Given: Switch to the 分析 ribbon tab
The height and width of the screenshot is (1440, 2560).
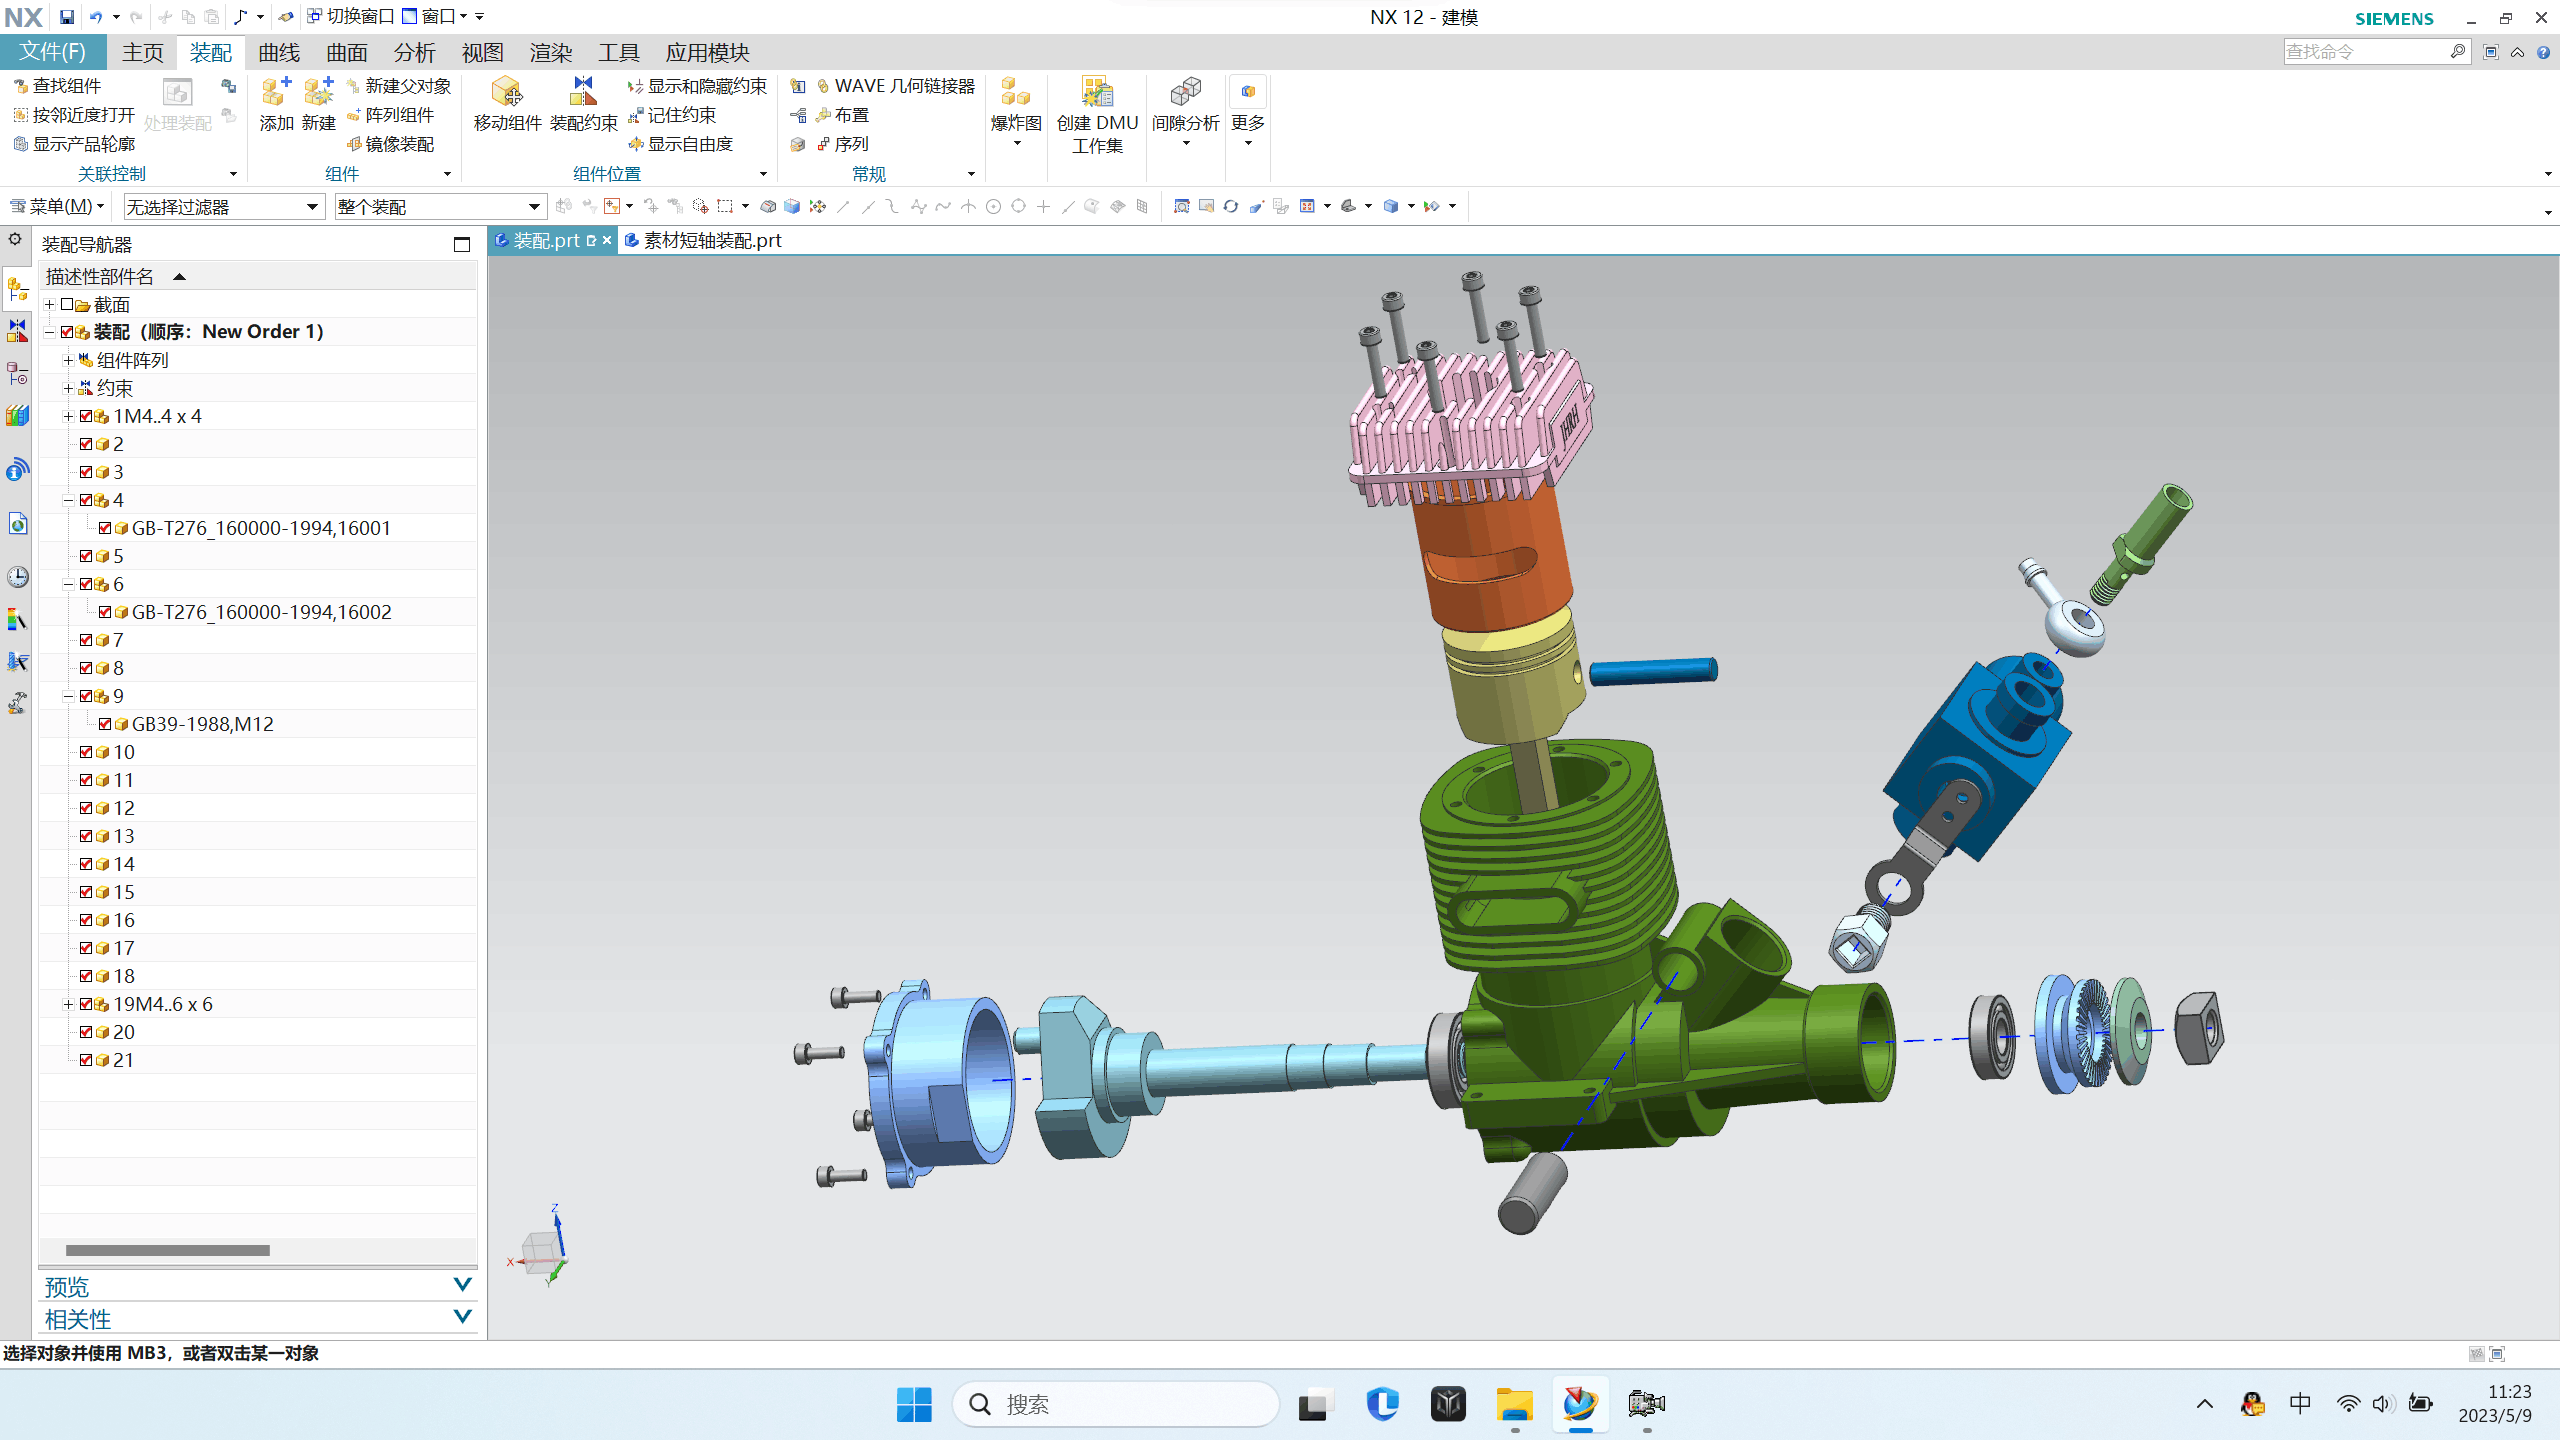Looking at the screenshot, I should pos(414,52).
